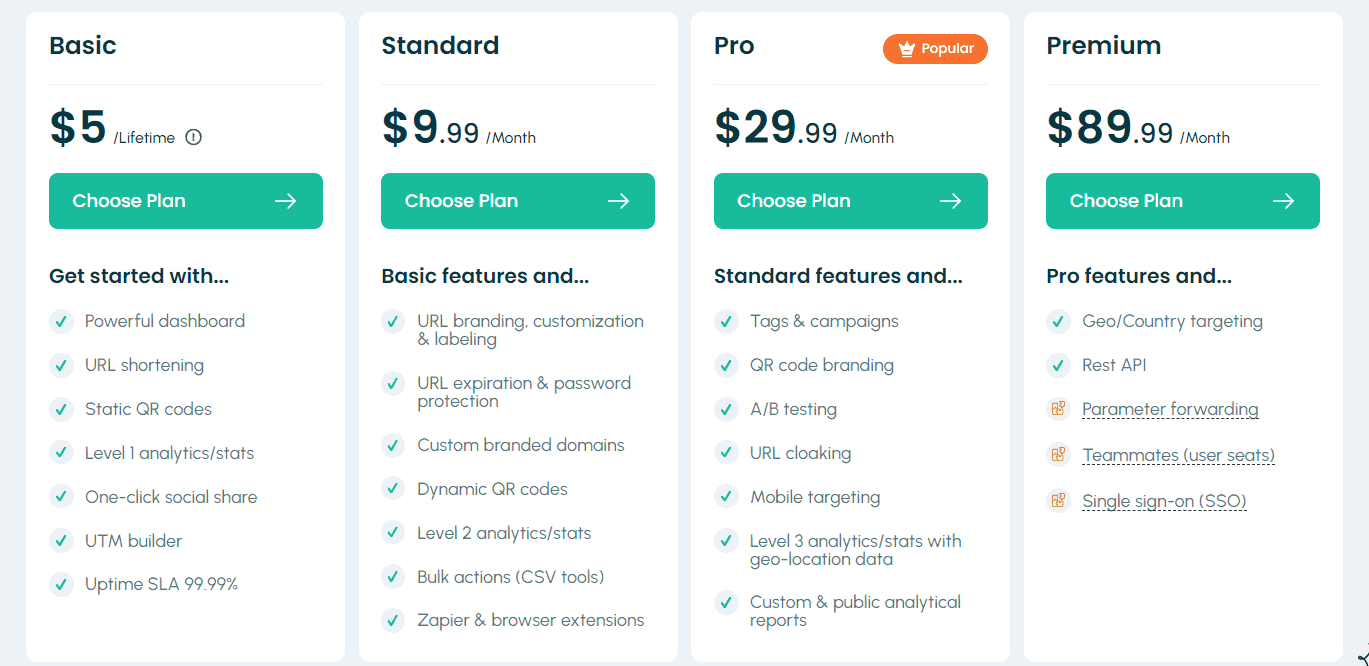Viewport: 1369px width, 666px height.
Task: Choose the Basic plan
Action: coord(185,201)
